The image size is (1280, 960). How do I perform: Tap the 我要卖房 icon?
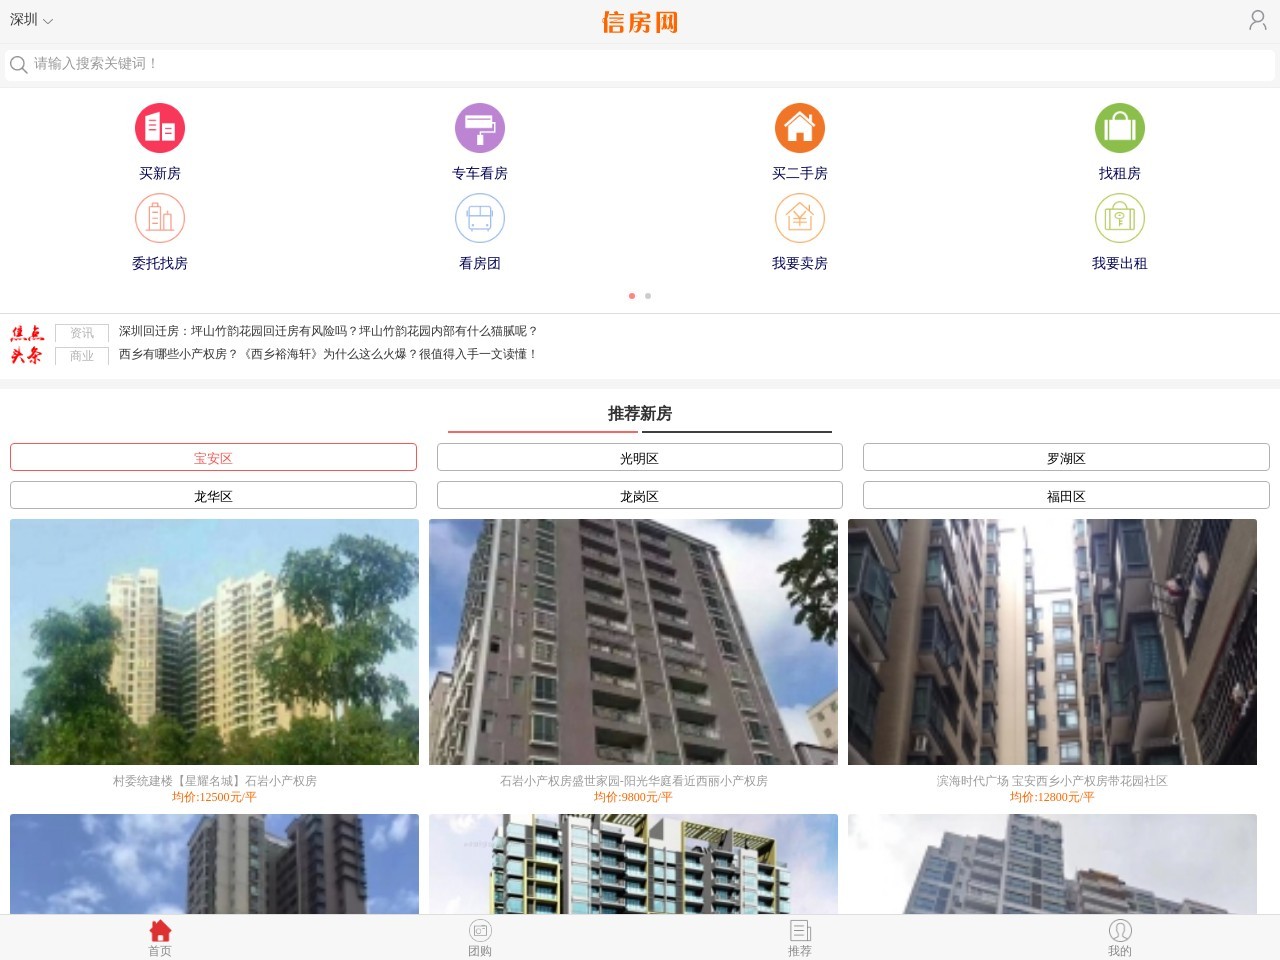tap(800, 218)
